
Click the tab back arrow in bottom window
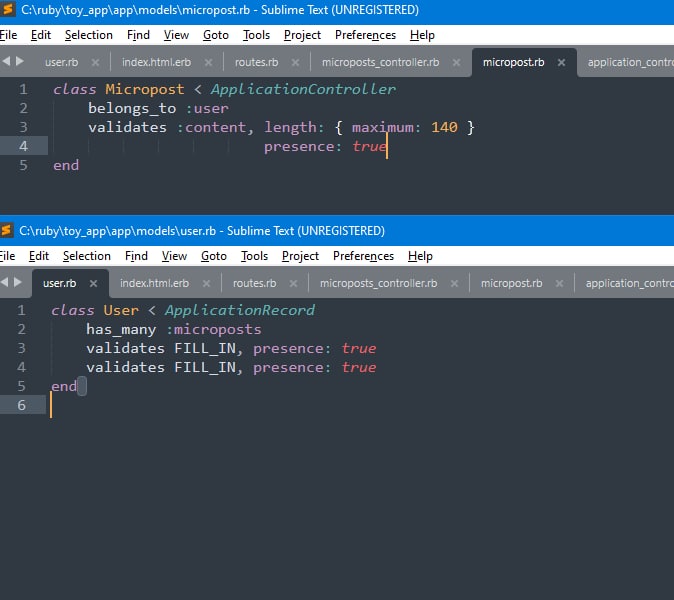[4, 282]
